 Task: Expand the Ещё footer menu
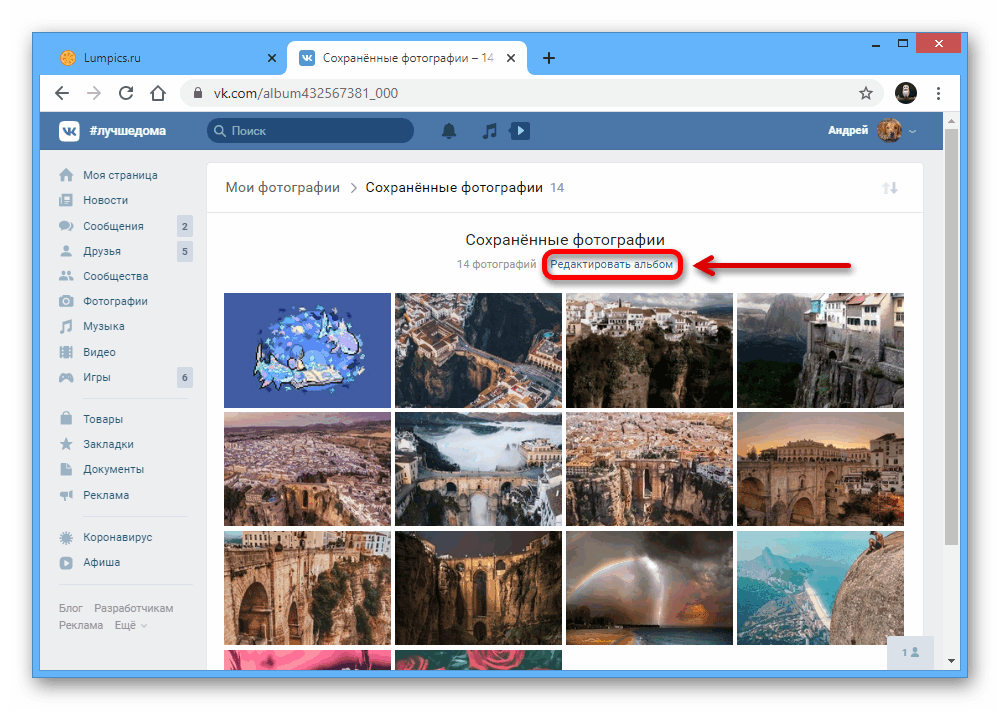pos(130,625)
